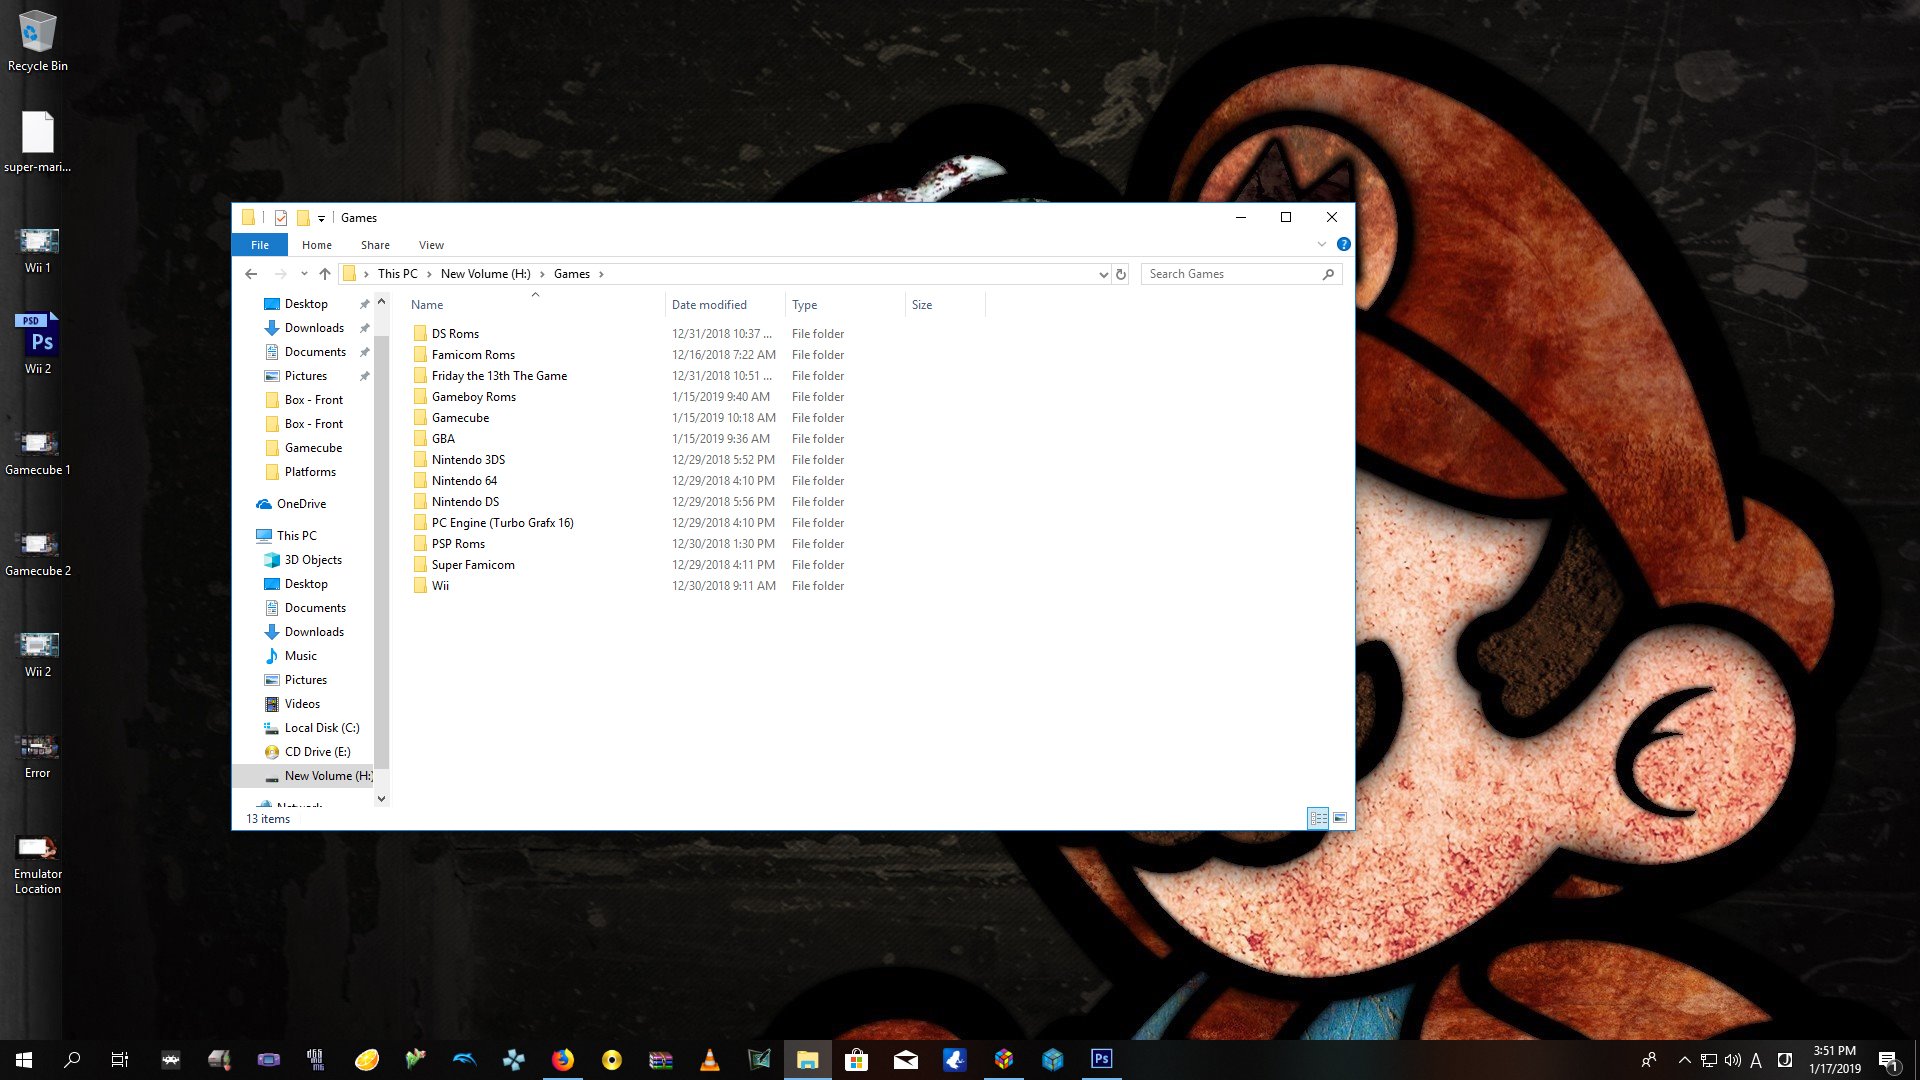
Task: Refresh the Games folder view
Action: coord(1121,274)
